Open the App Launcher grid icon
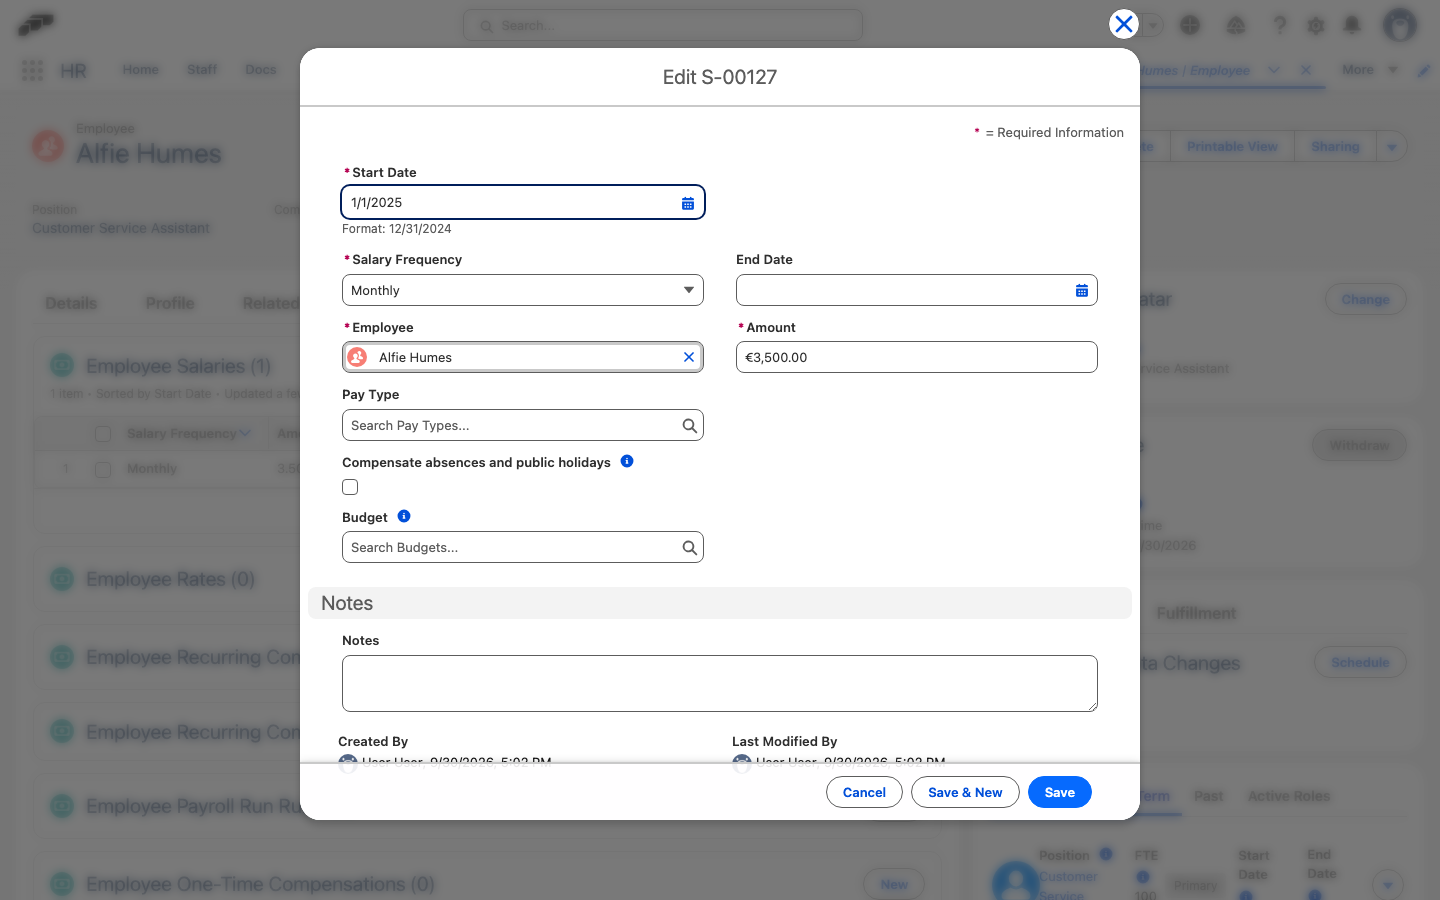 coord(32,70)
